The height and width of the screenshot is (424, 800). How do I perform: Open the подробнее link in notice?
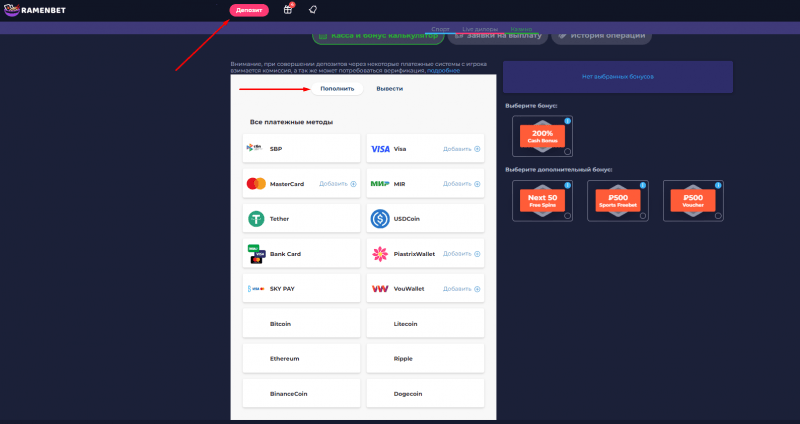(443, 71)
